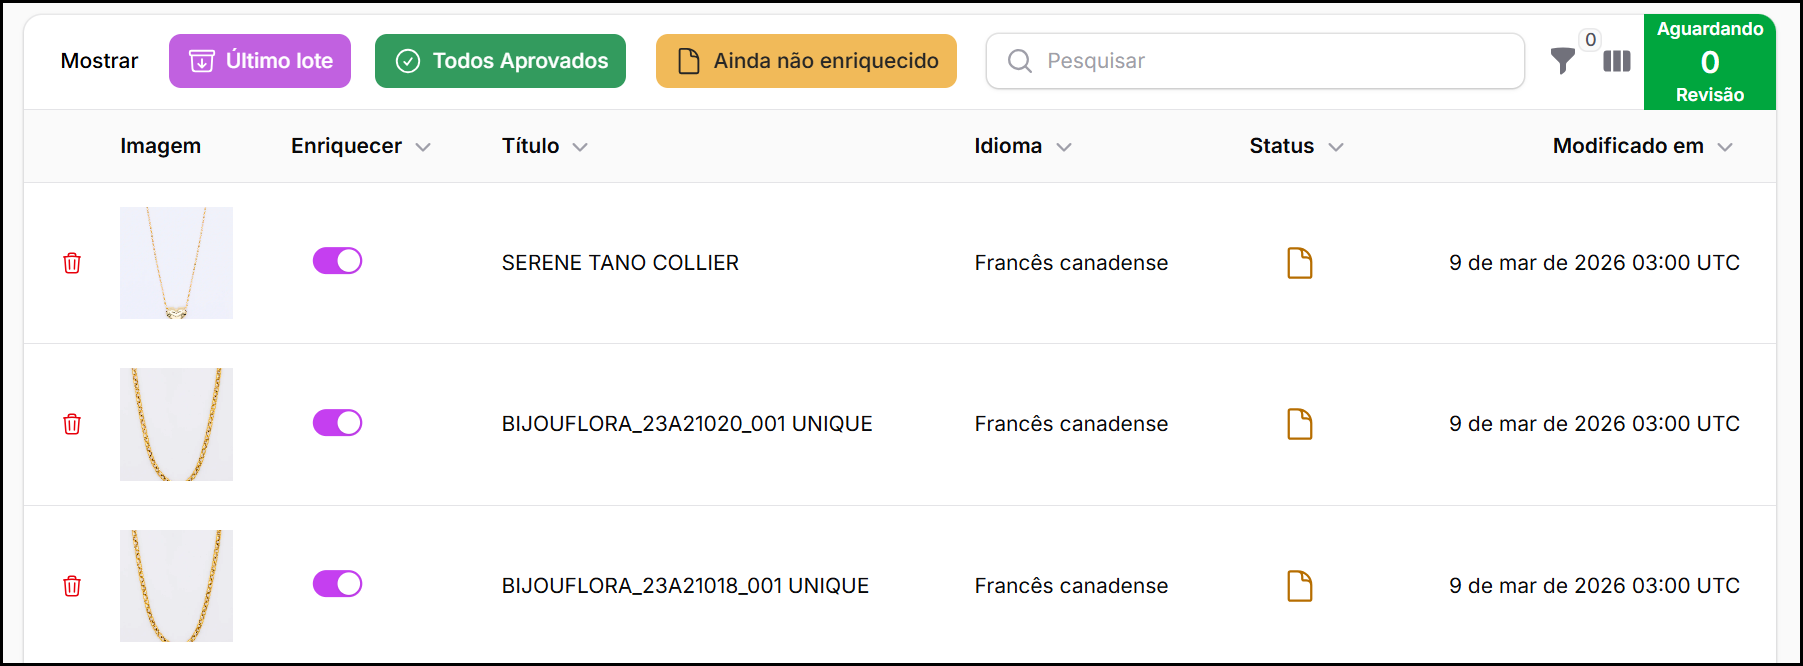
Task: Click trash icon for BIJOUFLORA_23A21020_001 UNIQUE
Action: (72, 424)
